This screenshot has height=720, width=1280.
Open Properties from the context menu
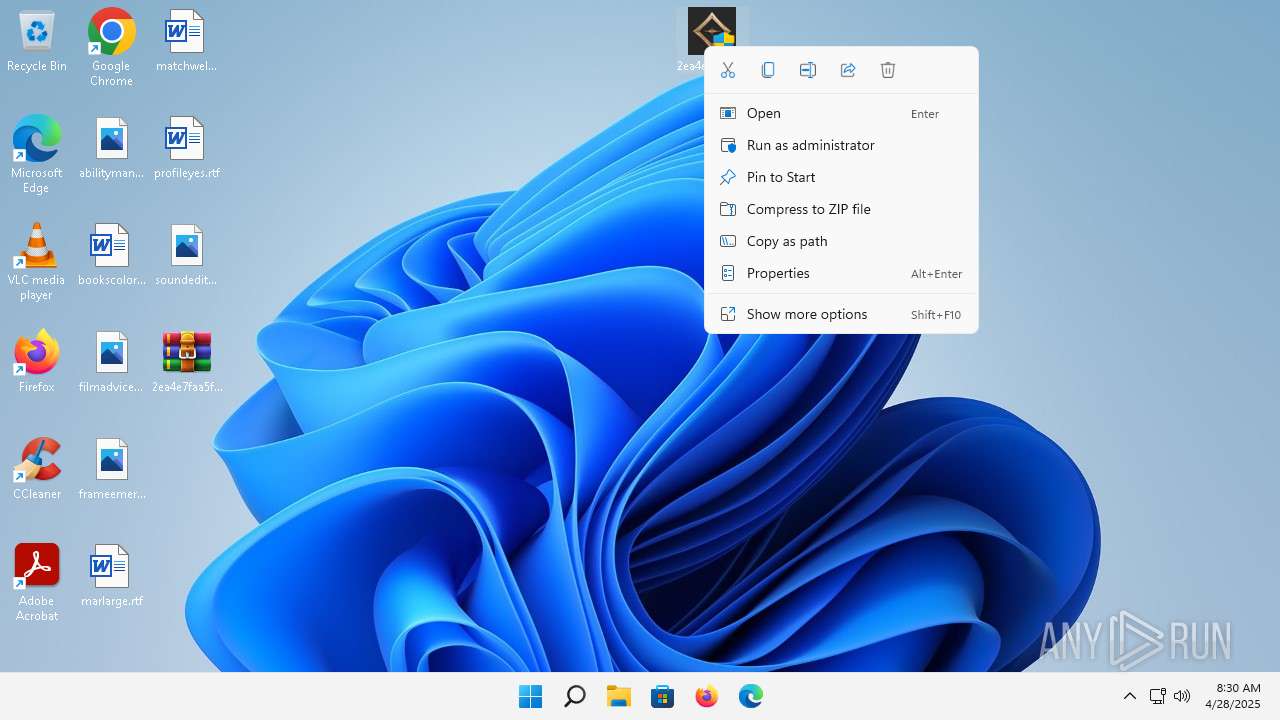click(841, 273)
